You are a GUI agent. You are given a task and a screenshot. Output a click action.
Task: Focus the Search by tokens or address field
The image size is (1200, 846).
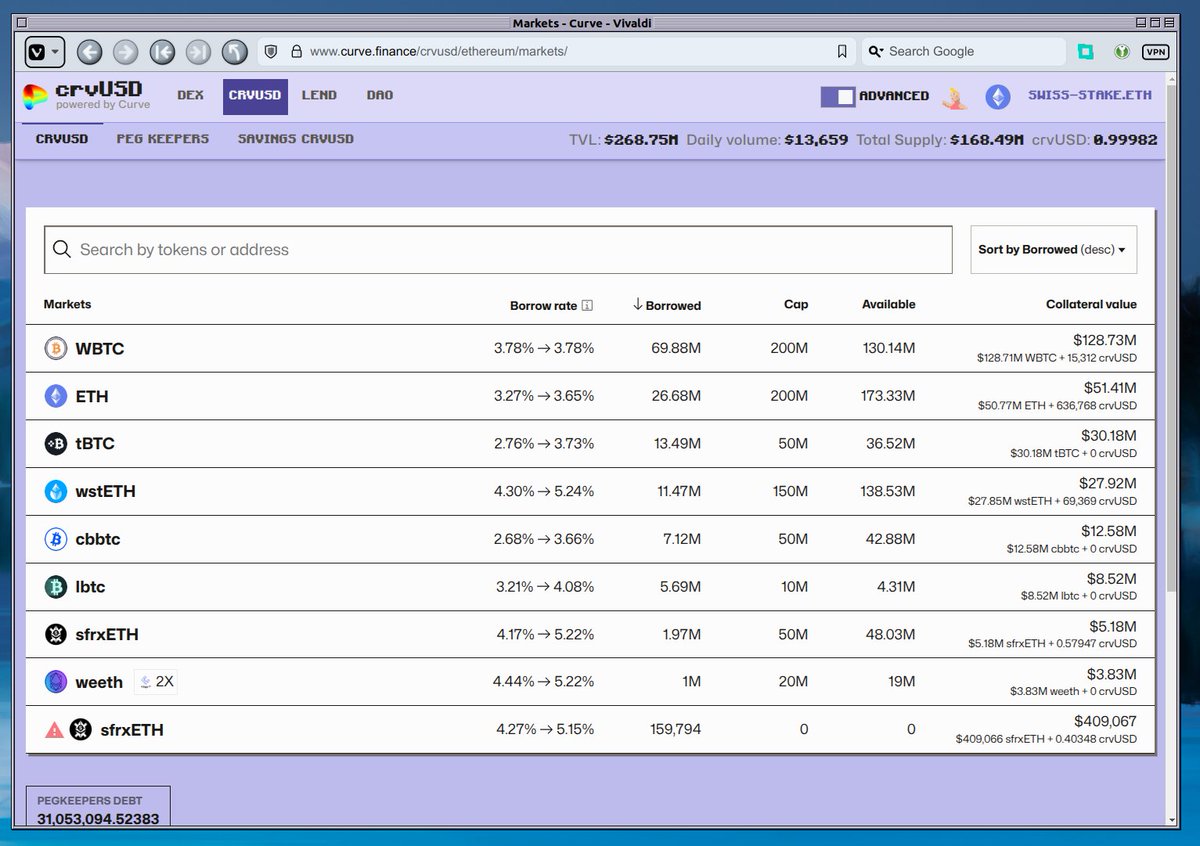(x=498, y=250)
